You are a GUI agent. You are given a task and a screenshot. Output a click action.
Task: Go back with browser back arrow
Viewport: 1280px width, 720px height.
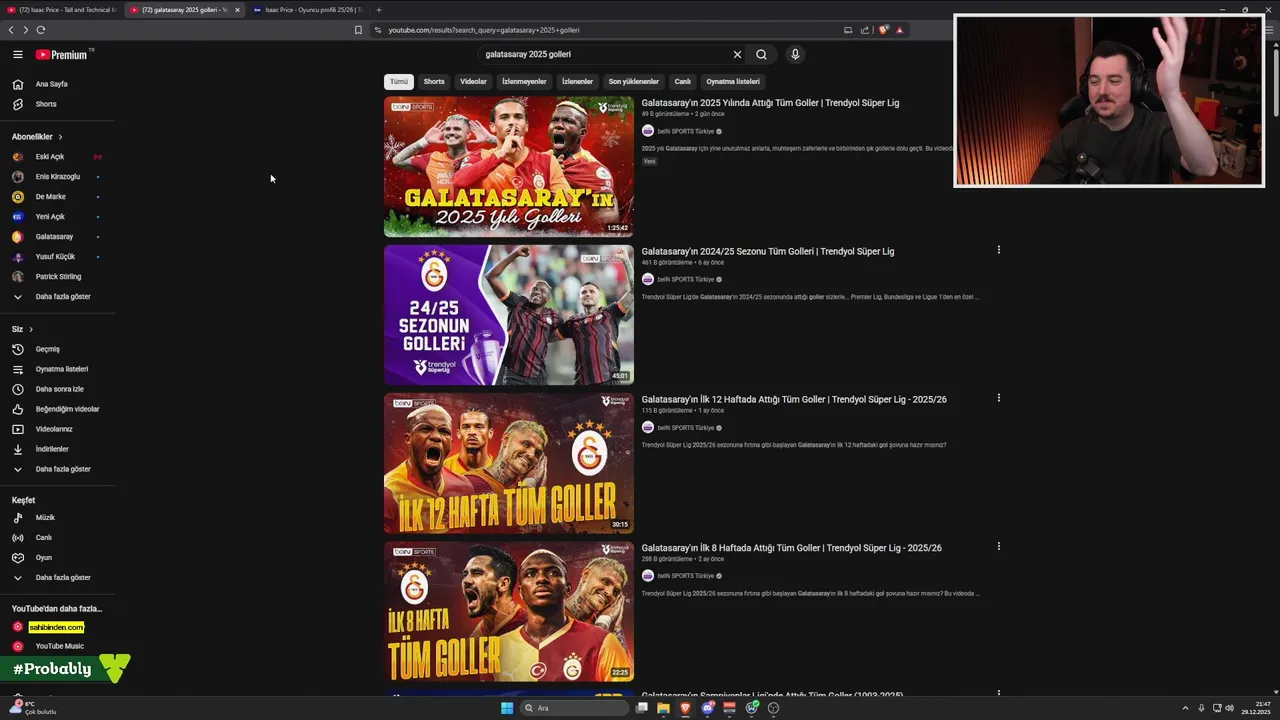point(11,30)
